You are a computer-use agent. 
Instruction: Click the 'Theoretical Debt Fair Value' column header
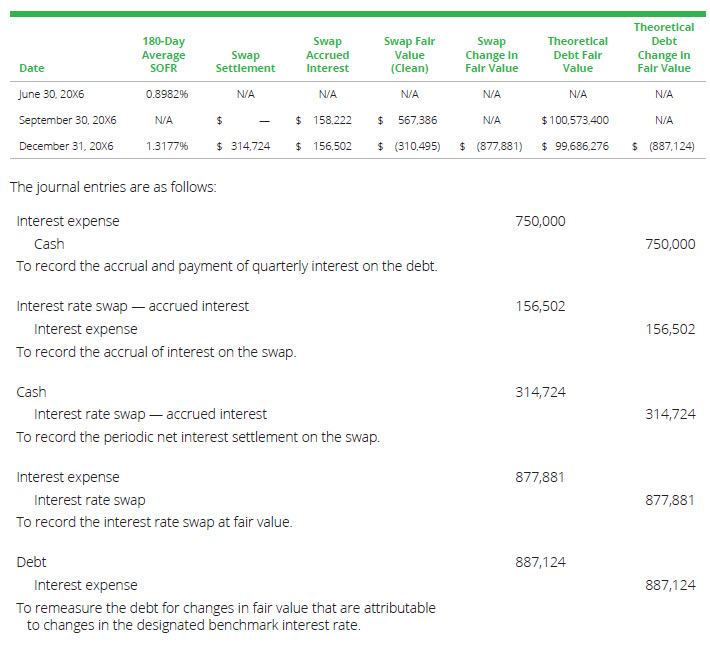click(x=577, y=55)
